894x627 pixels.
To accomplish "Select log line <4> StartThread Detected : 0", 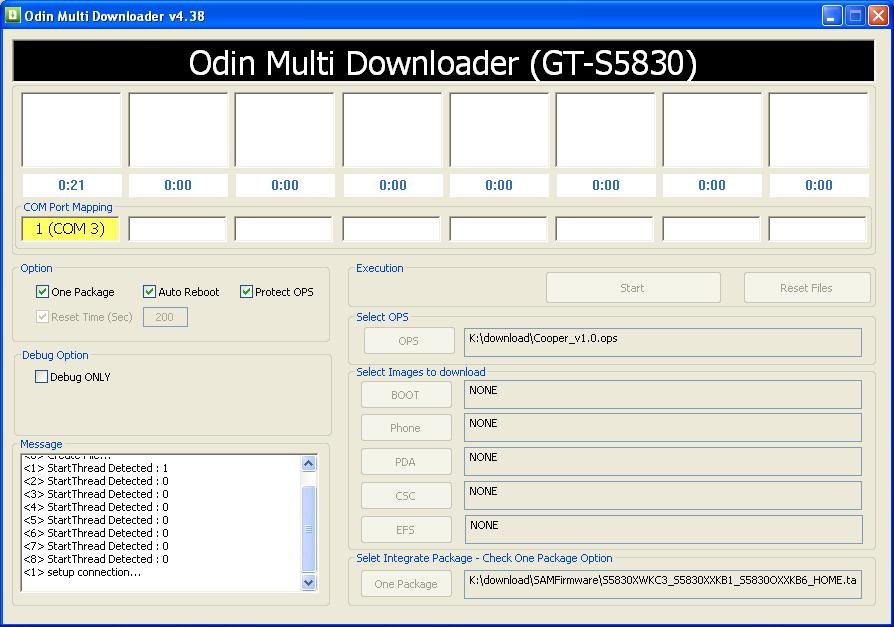I will [x=96, y=507].
